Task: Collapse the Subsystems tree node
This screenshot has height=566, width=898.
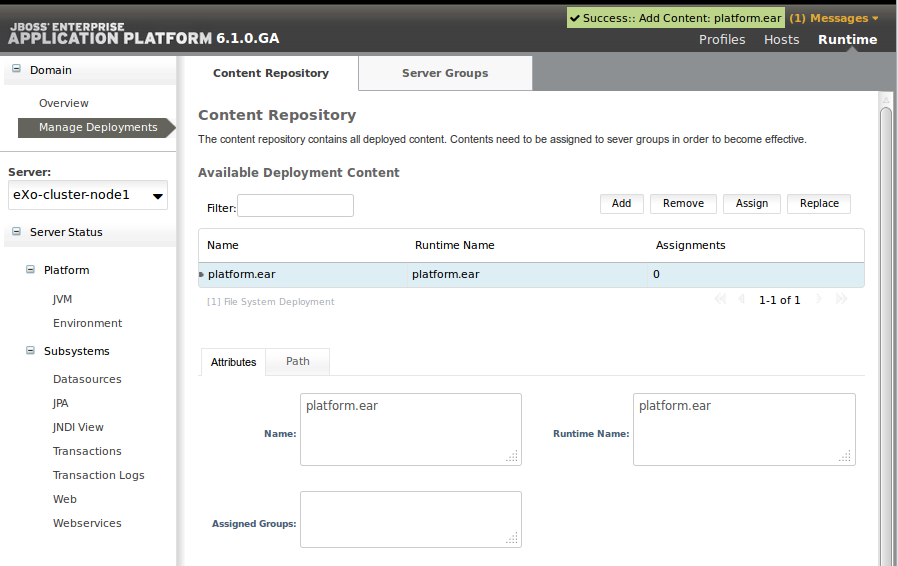Action: (x=30, y=351)
